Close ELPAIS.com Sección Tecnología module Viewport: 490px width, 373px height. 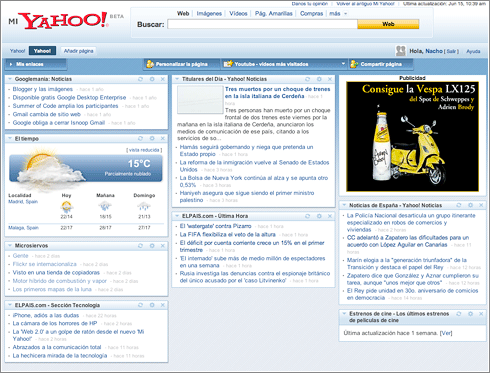pos(163,305)
